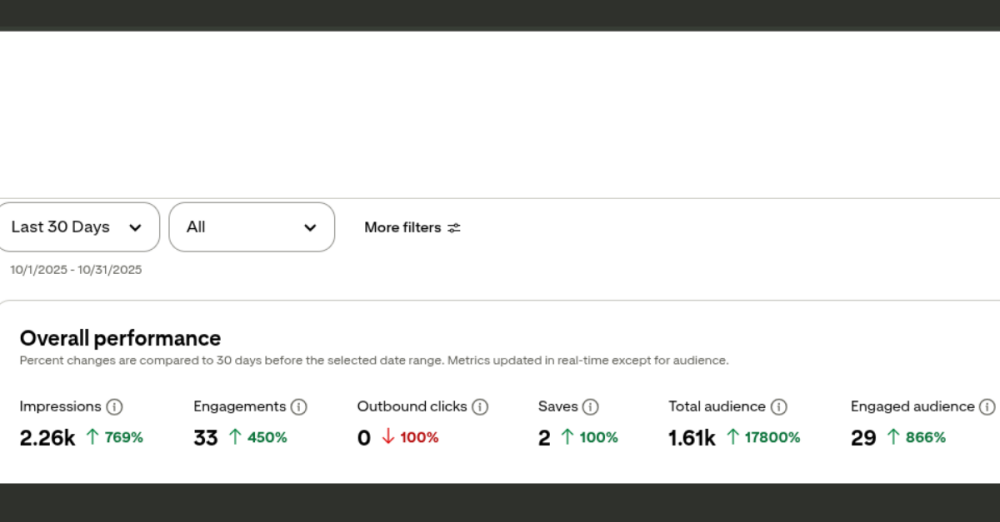
Task: Click the Engaged audience value 29
Action: [x=863, y=437]
